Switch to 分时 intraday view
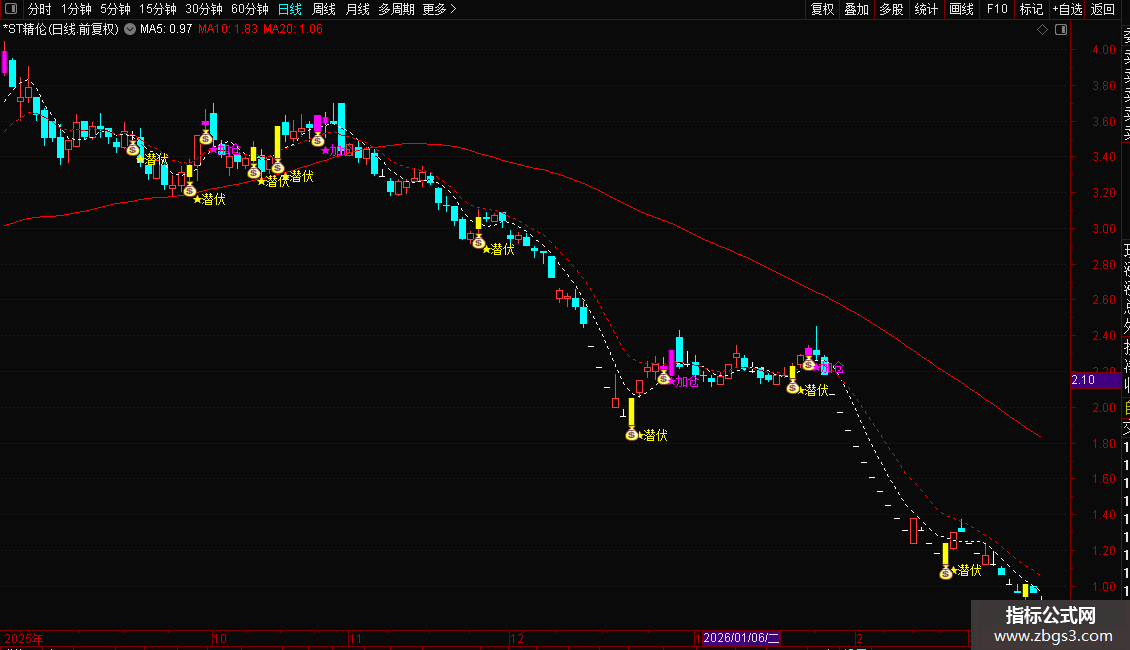 point(40,9)
